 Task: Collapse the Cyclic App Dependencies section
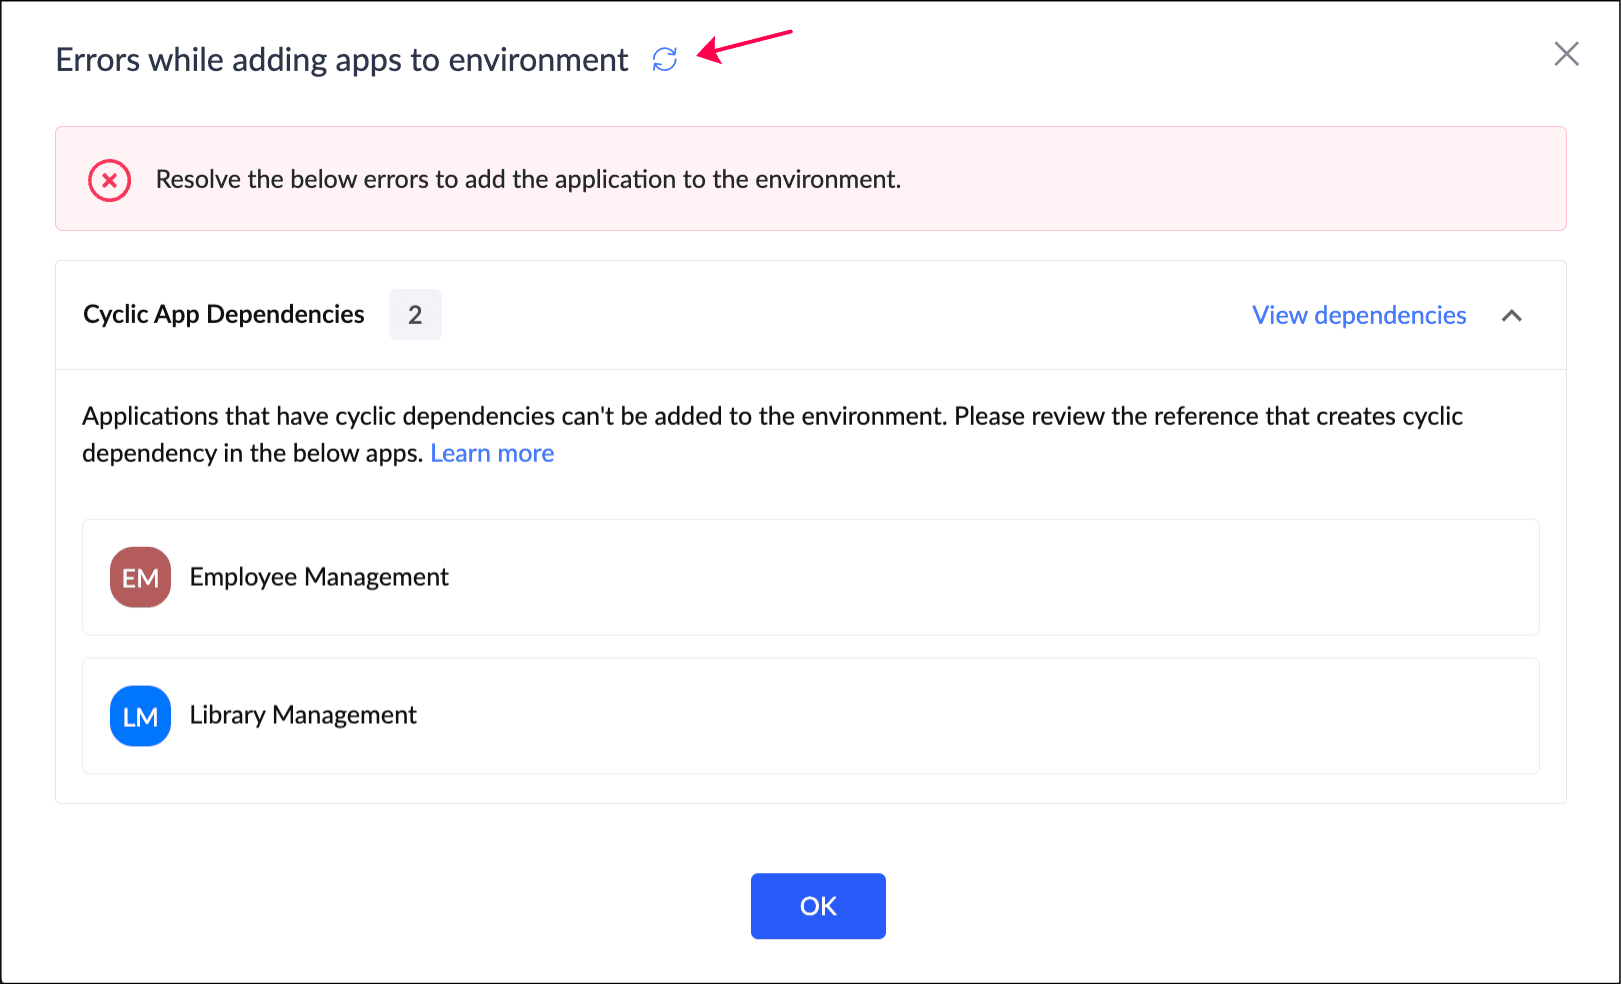1512,316
